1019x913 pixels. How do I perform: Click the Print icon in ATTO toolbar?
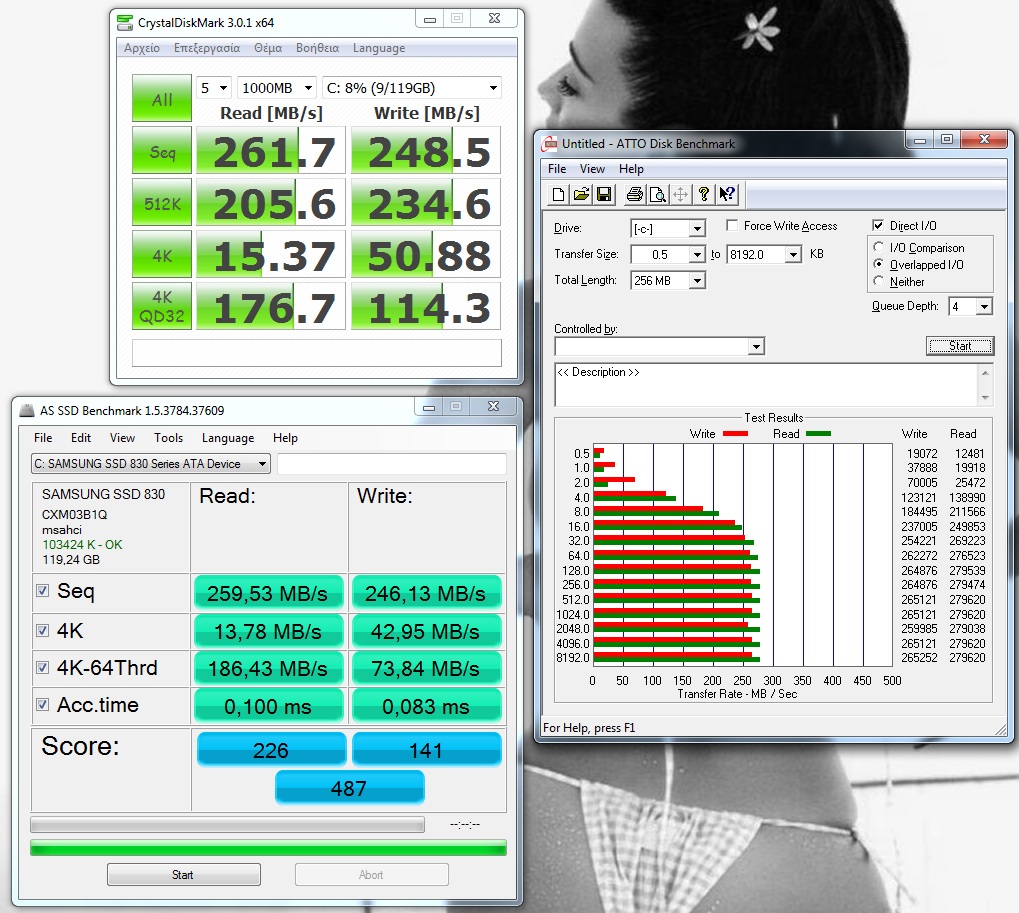635,194
